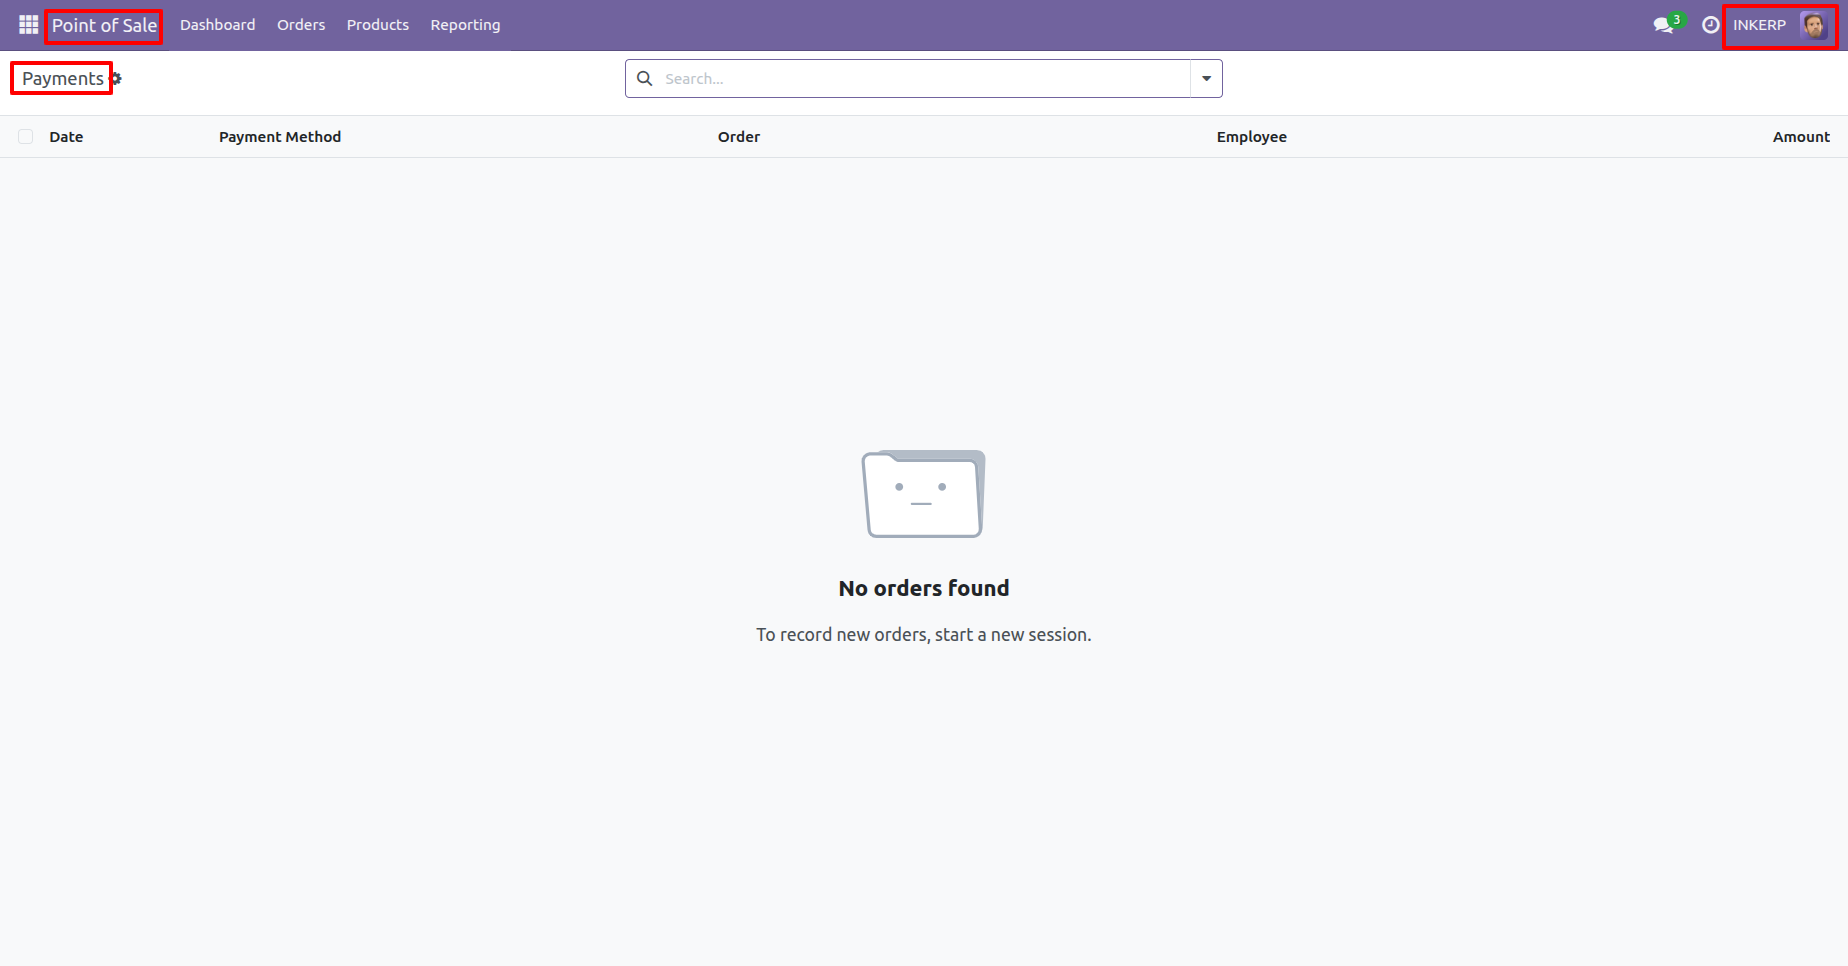The image size is (1848, 966).
Task: Open the Reporting menu
Action: pyautogui.click(x=465, y=25)
